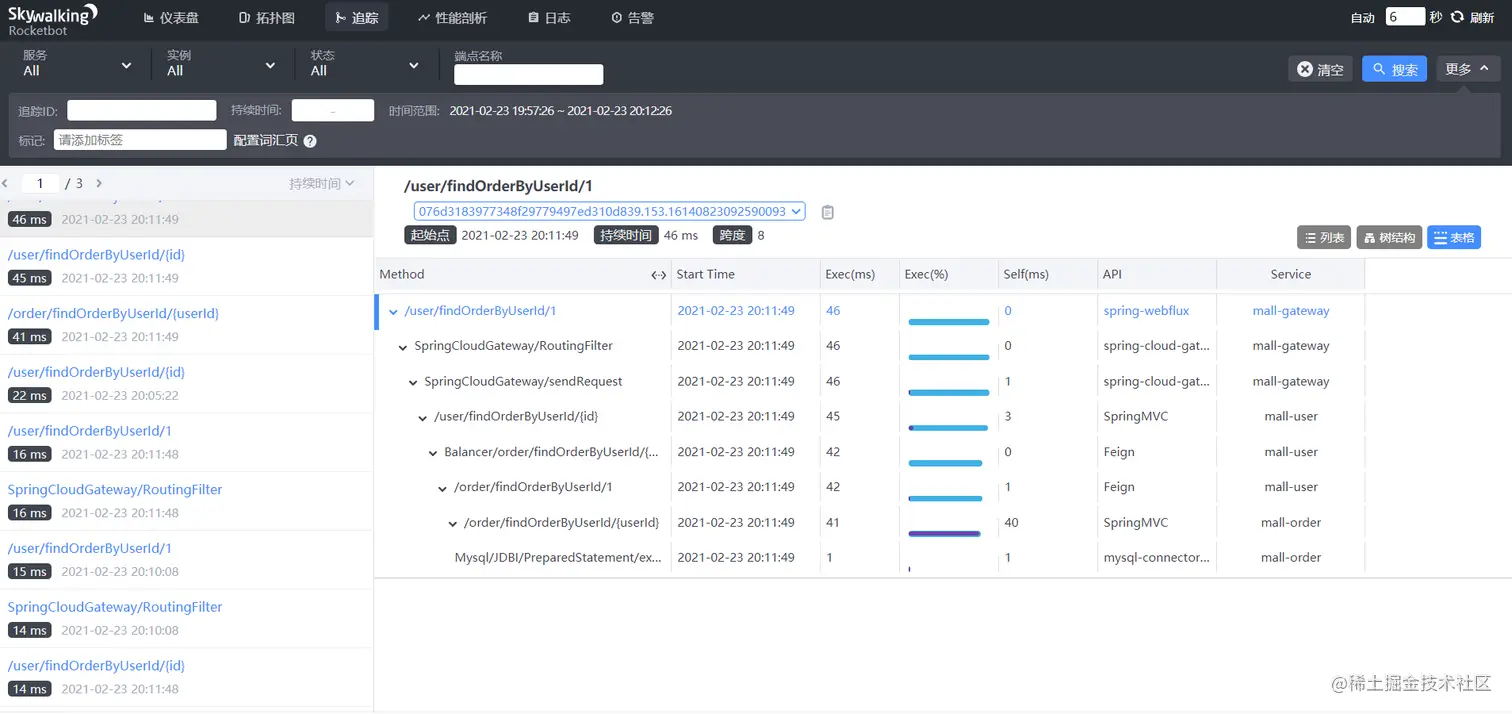The image size is (1512, 714).
Task: Open the 状态 status dropdown
Action: pos(365,64)
